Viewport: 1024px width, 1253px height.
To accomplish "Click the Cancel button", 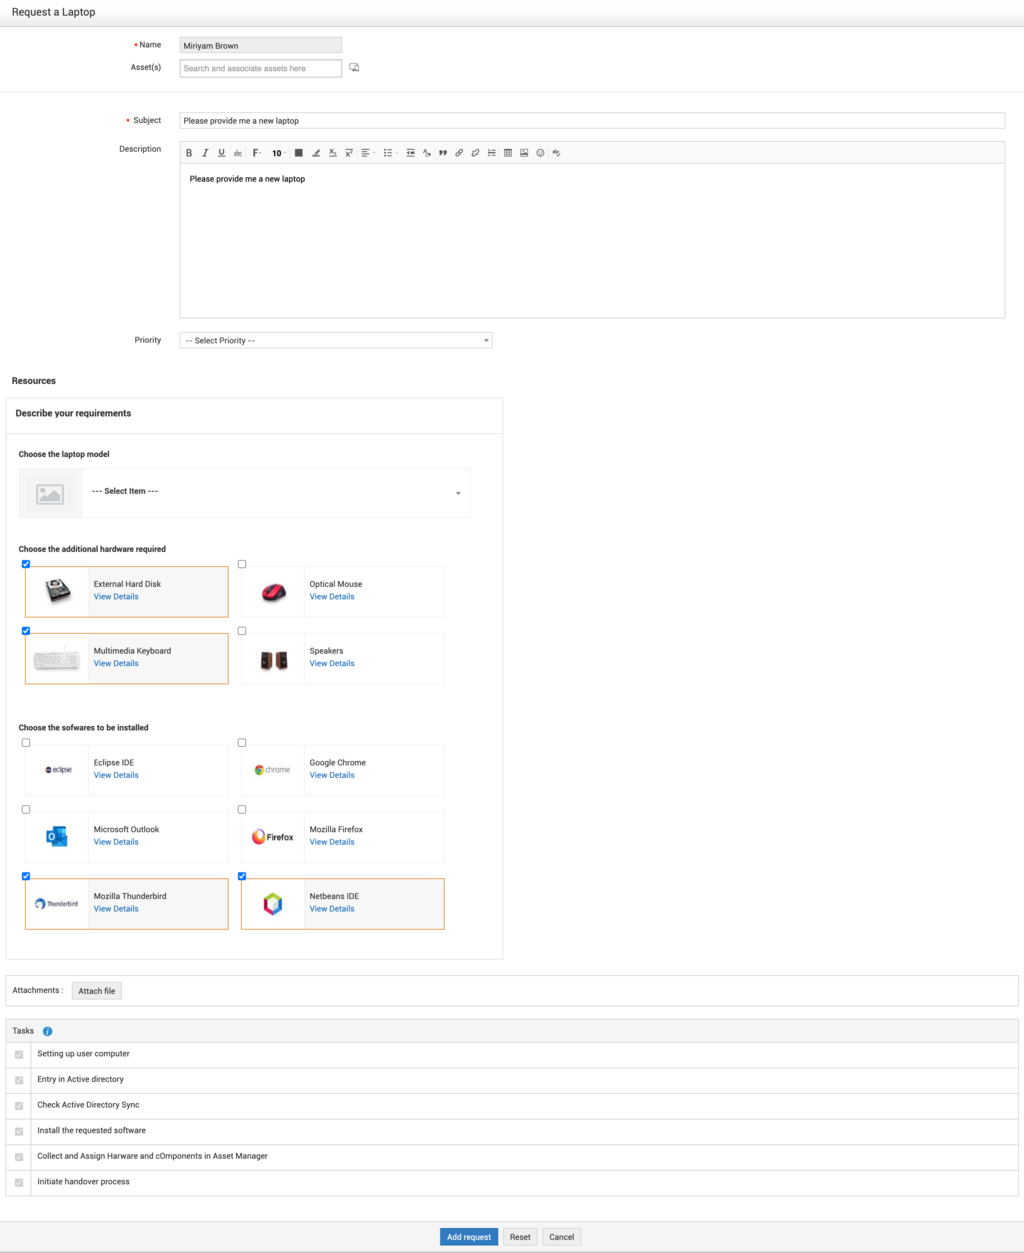I will 562,1237.
